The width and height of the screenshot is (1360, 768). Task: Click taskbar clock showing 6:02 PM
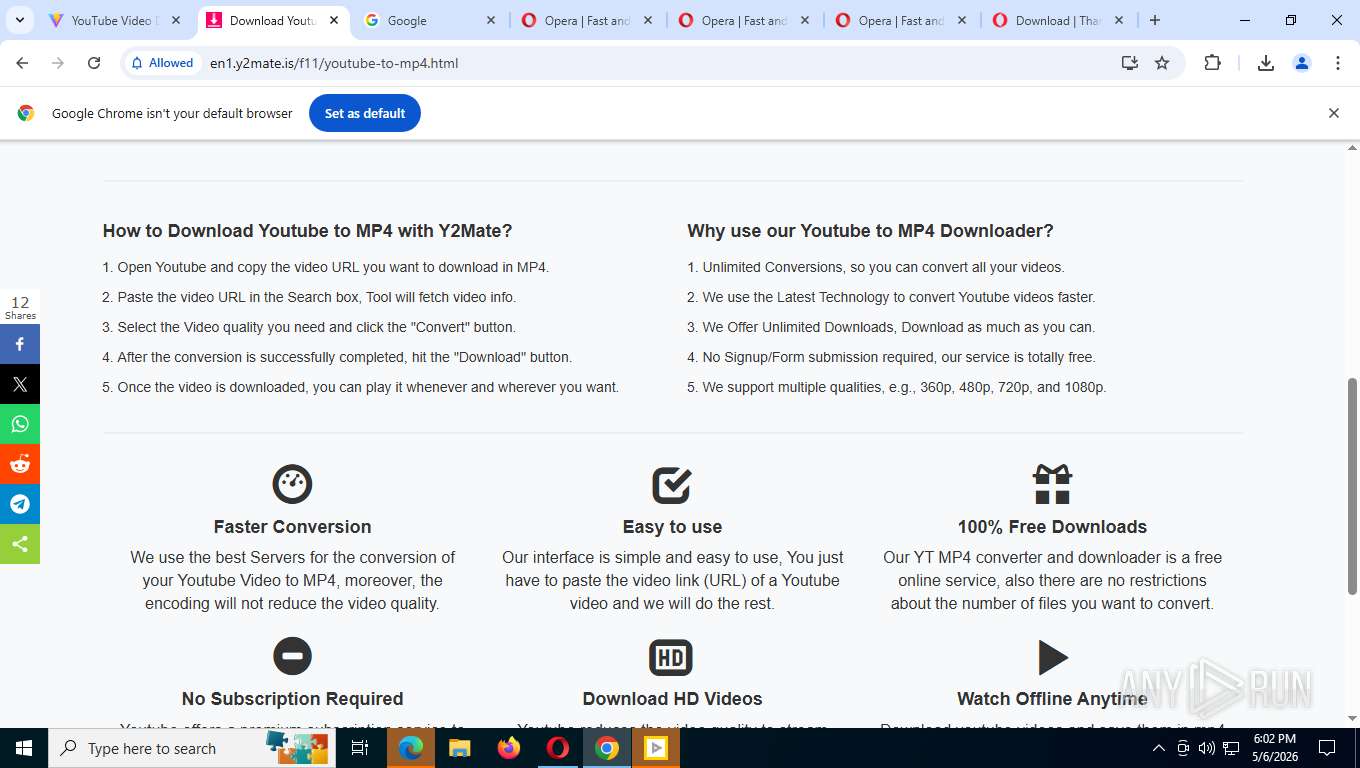click(1273, 748)
